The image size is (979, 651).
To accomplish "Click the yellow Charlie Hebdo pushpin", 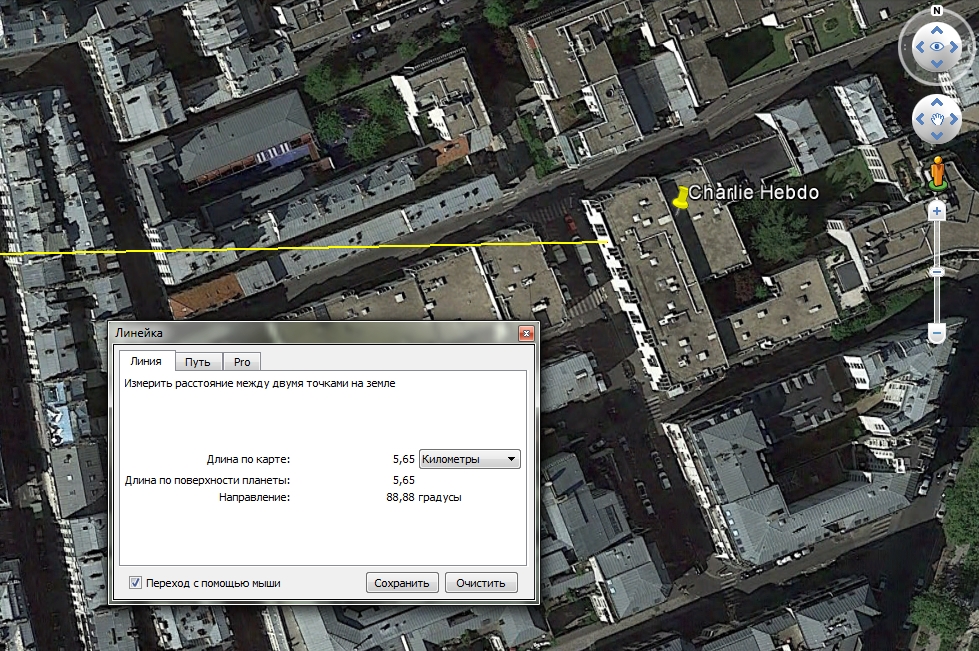I will pos(679,198).
